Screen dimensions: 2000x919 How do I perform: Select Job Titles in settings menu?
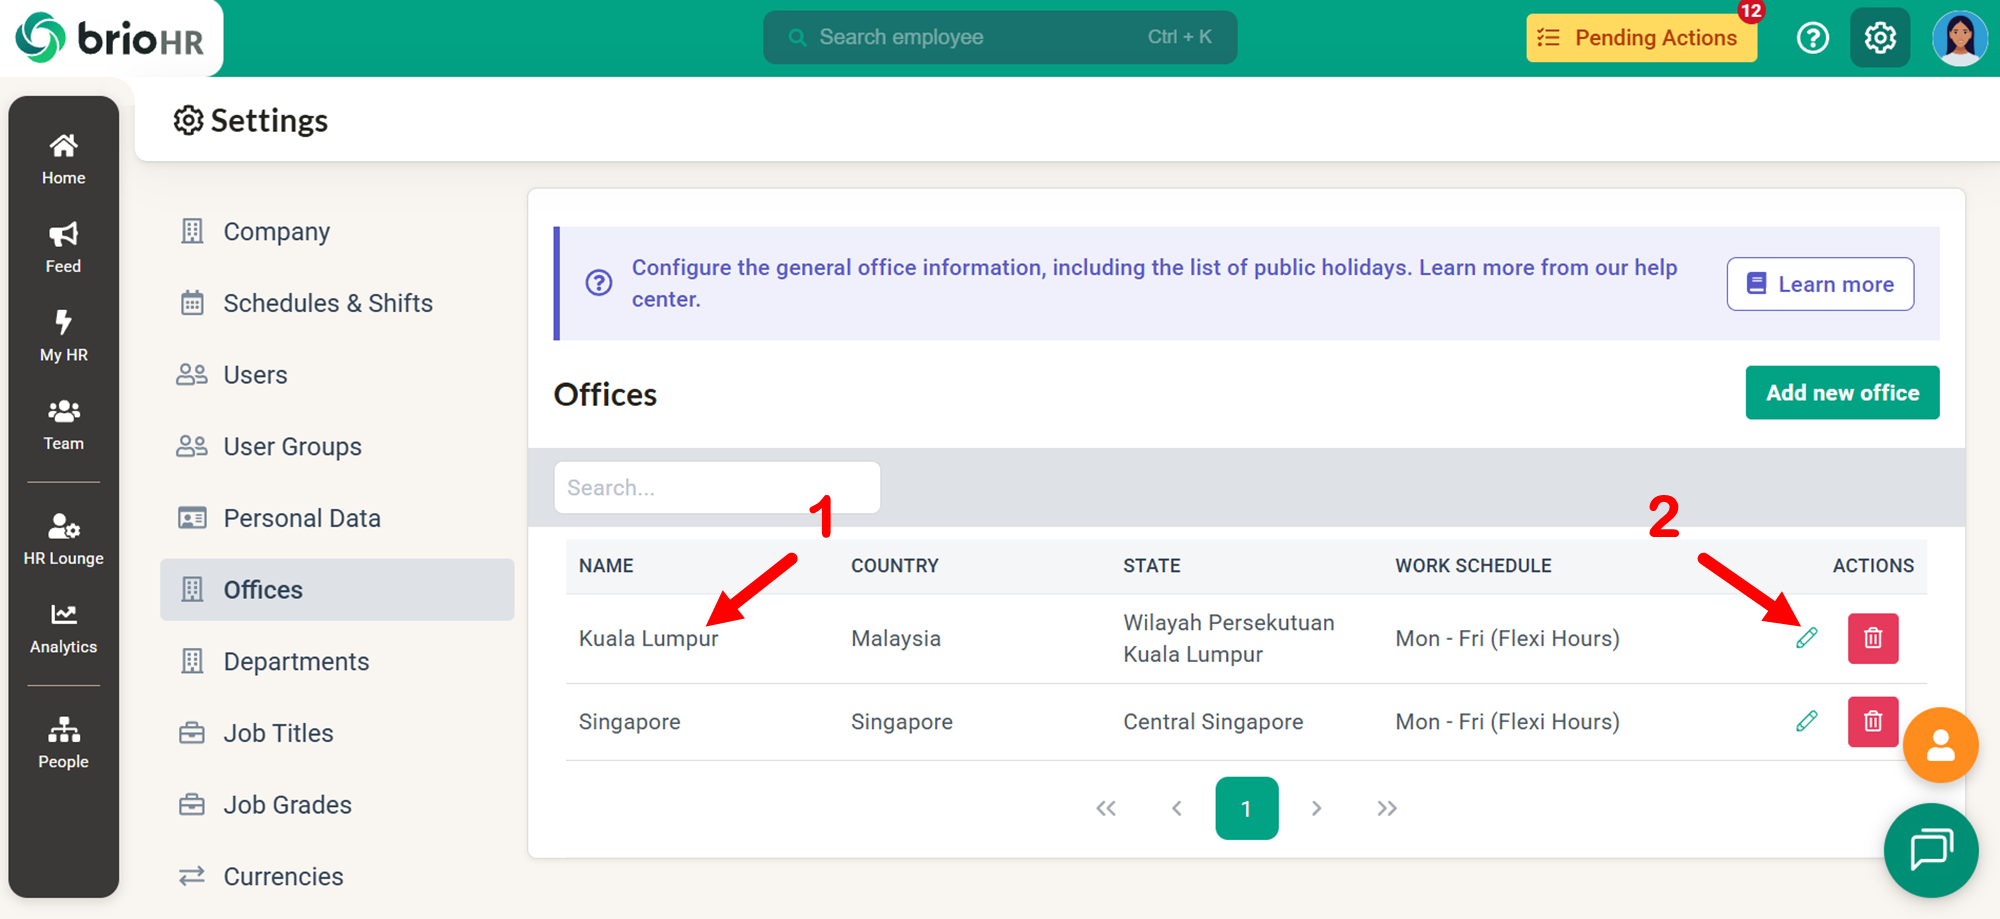[278, 733]
